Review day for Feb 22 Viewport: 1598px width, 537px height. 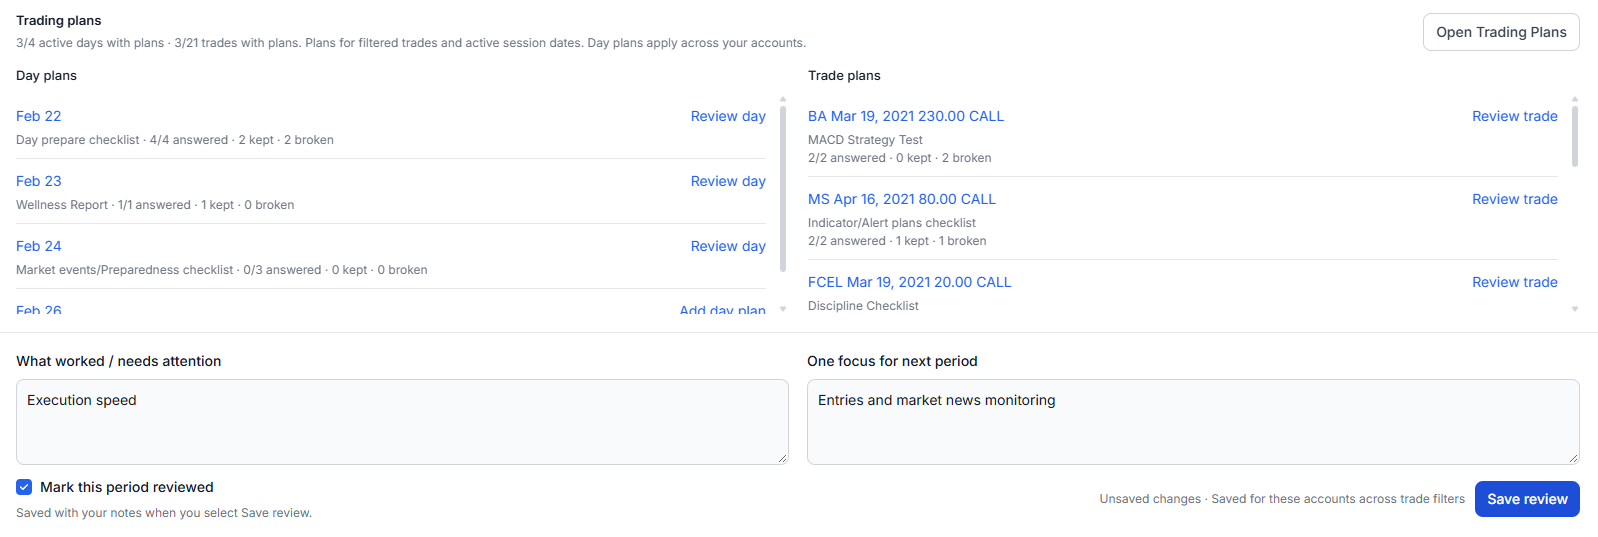coord(728,116)
